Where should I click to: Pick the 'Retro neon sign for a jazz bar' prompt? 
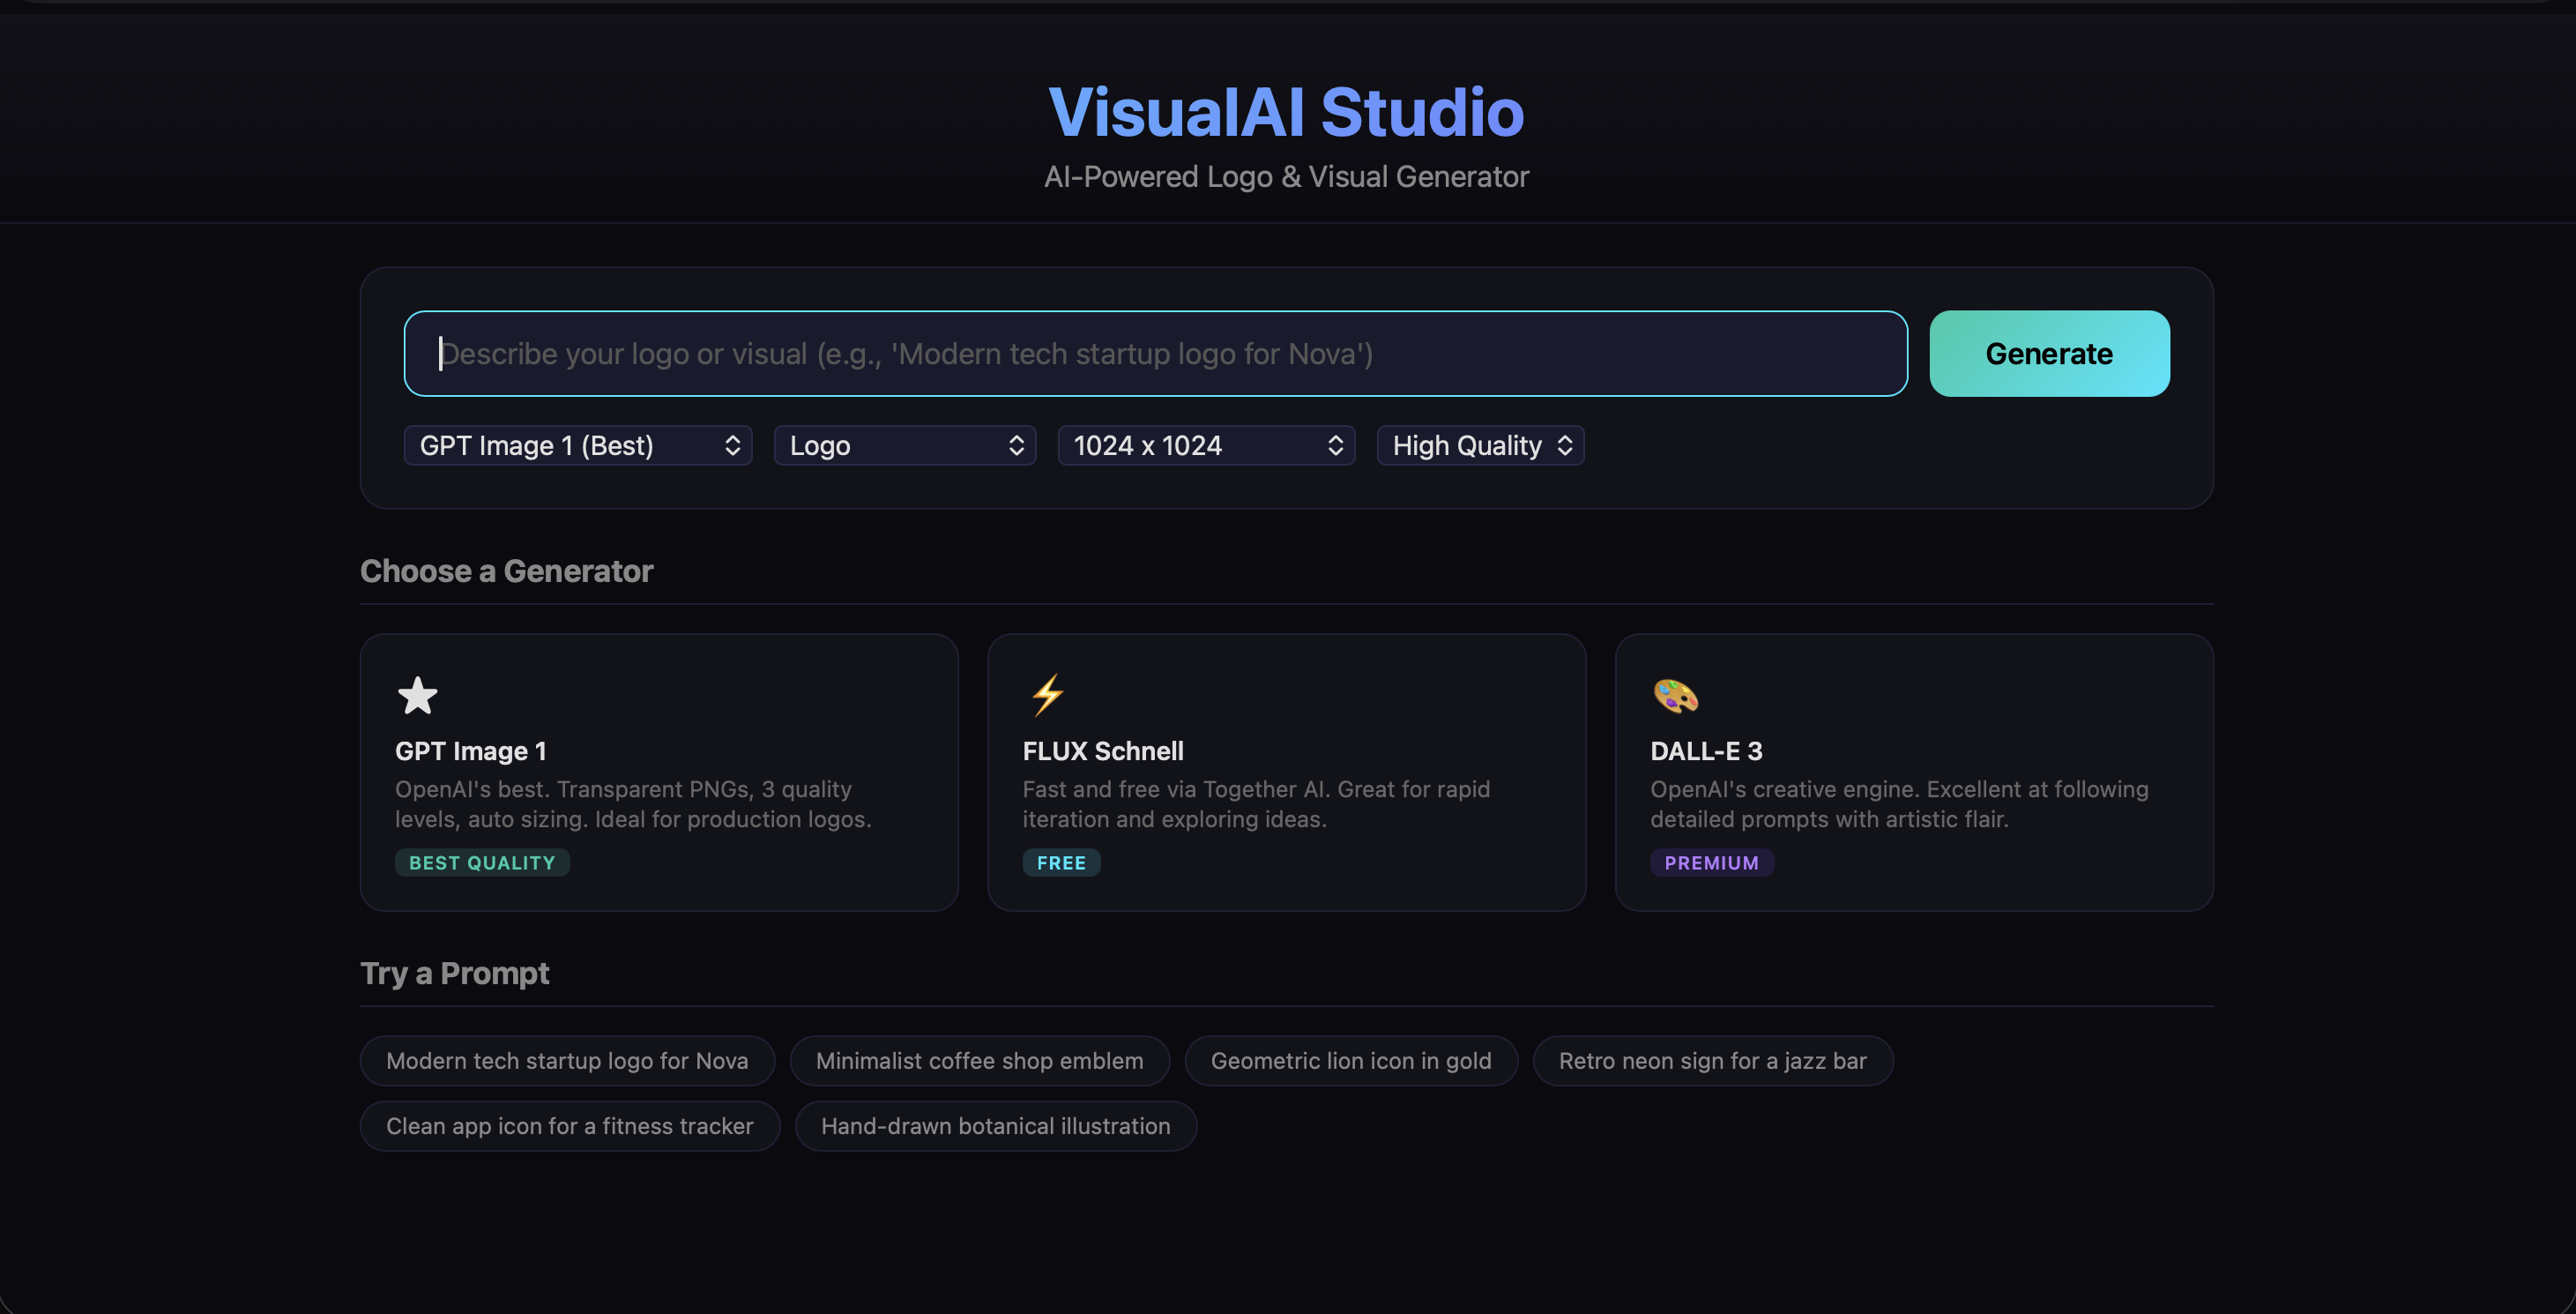[x=1712, y=1061]
